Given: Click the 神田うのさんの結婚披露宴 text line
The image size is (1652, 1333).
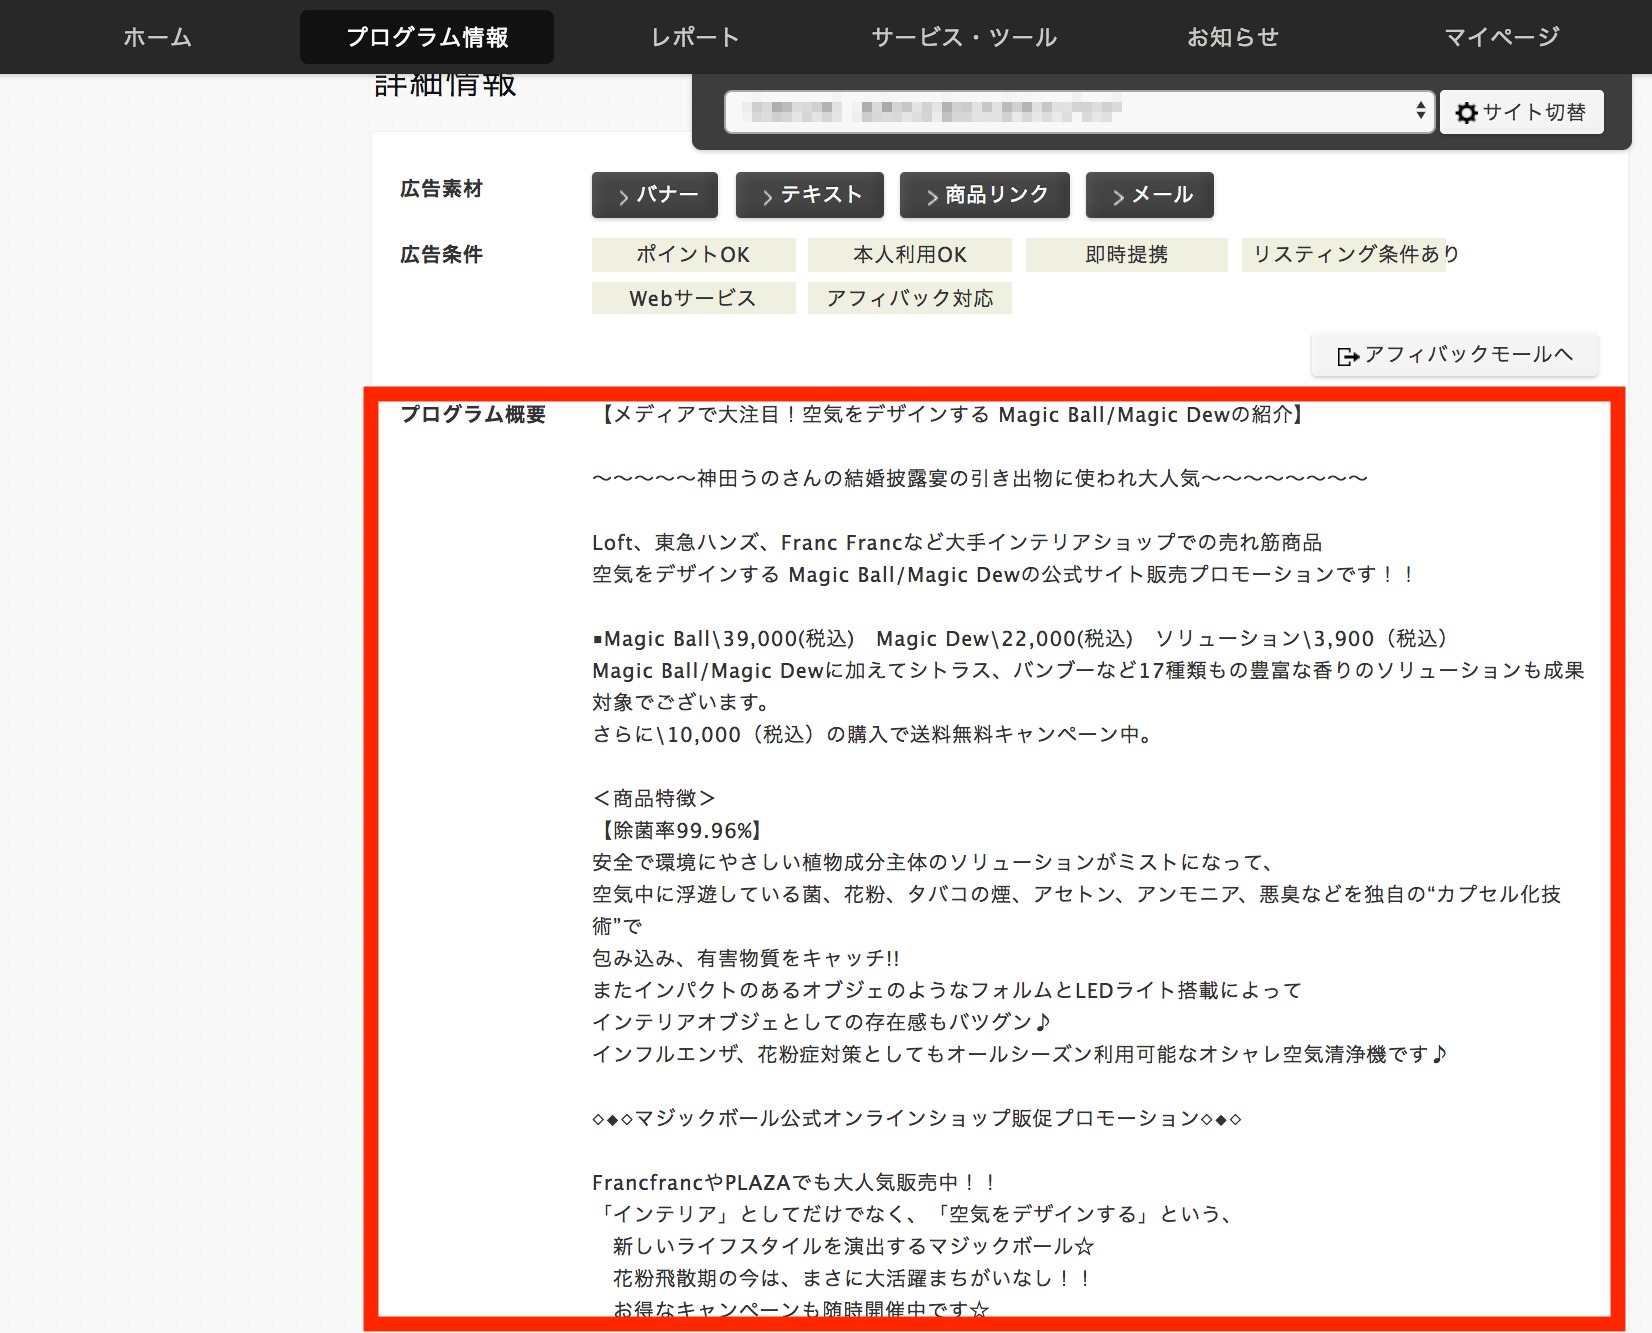Looking at the screenshot, I should (x=980, y=479).
